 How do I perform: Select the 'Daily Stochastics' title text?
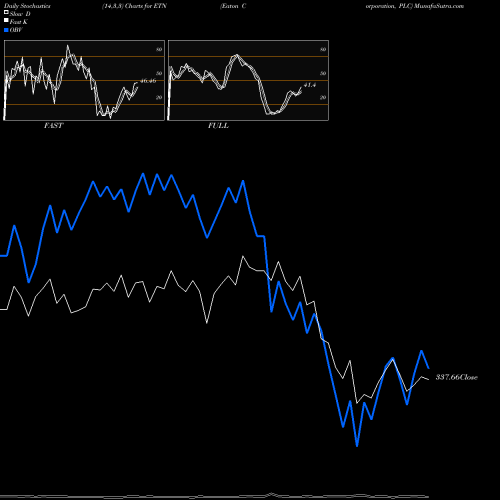point(27,6)
